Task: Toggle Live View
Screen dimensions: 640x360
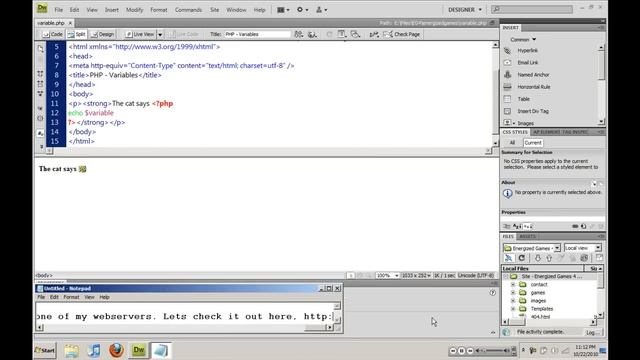Action: coord(140,34)
